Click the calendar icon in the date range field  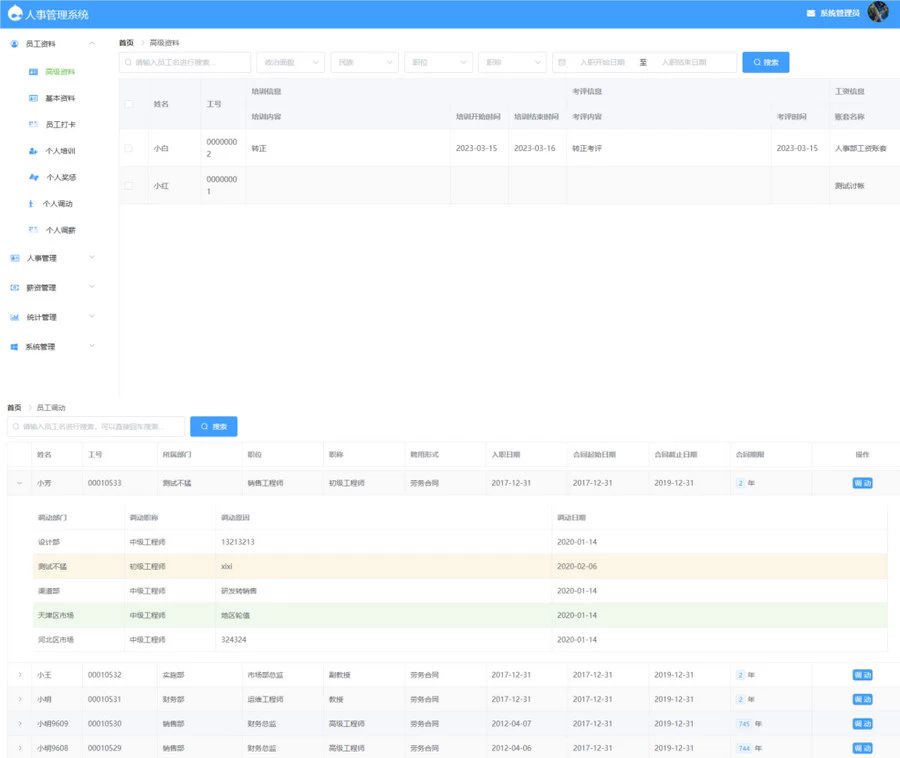point(562,62)
